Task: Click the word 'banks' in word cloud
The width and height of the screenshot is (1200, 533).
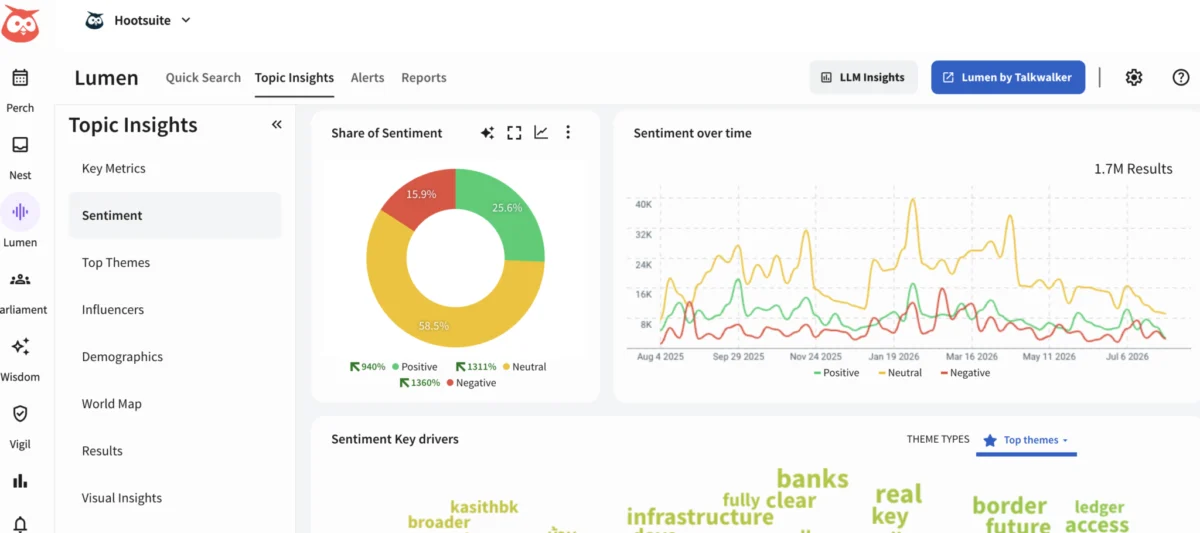Action: click(812, 479)
